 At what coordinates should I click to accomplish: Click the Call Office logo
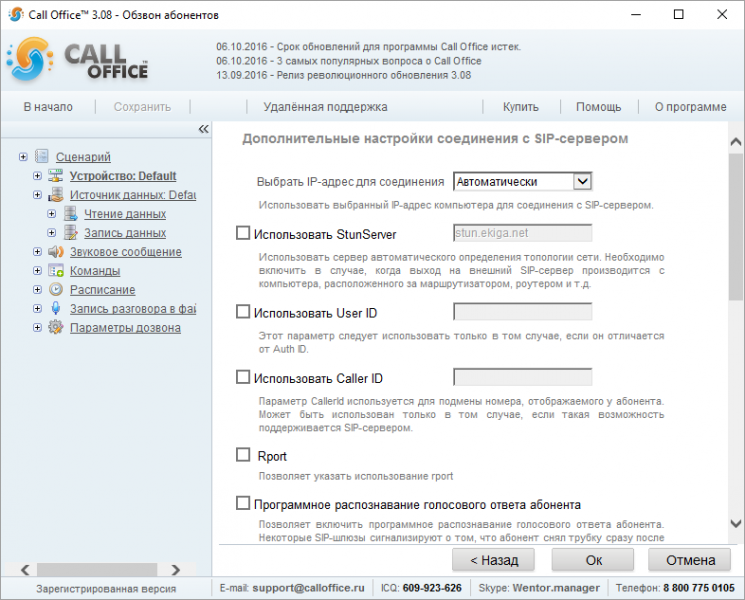(77, 60)
